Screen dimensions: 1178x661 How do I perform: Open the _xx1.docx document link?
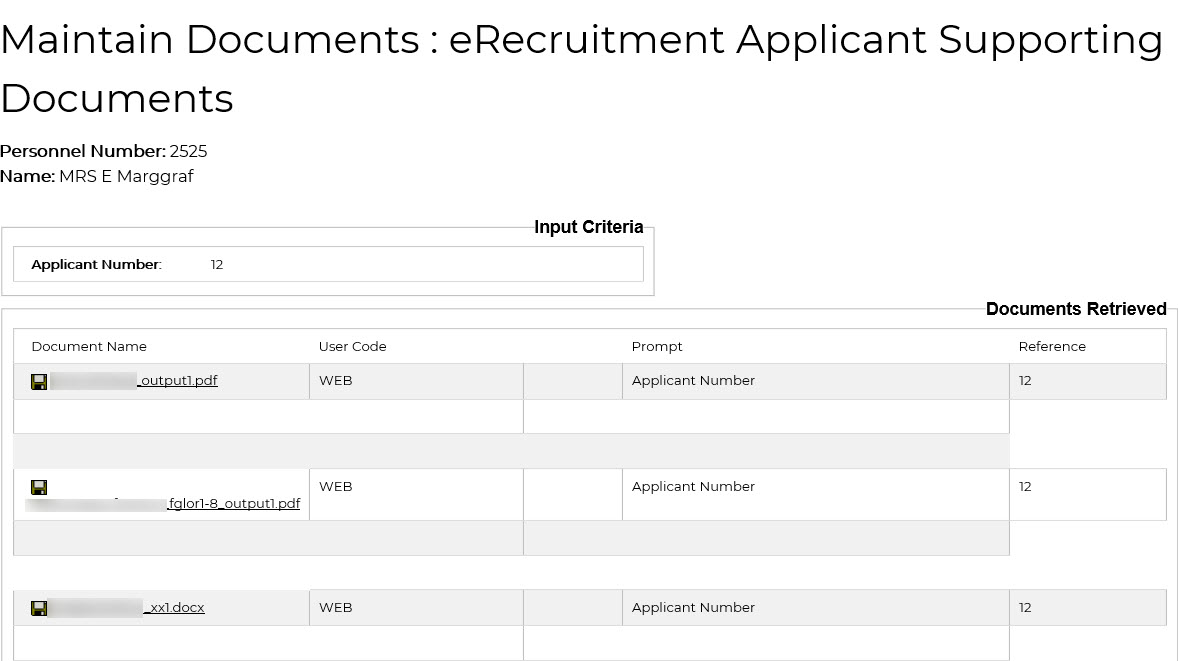174,608
